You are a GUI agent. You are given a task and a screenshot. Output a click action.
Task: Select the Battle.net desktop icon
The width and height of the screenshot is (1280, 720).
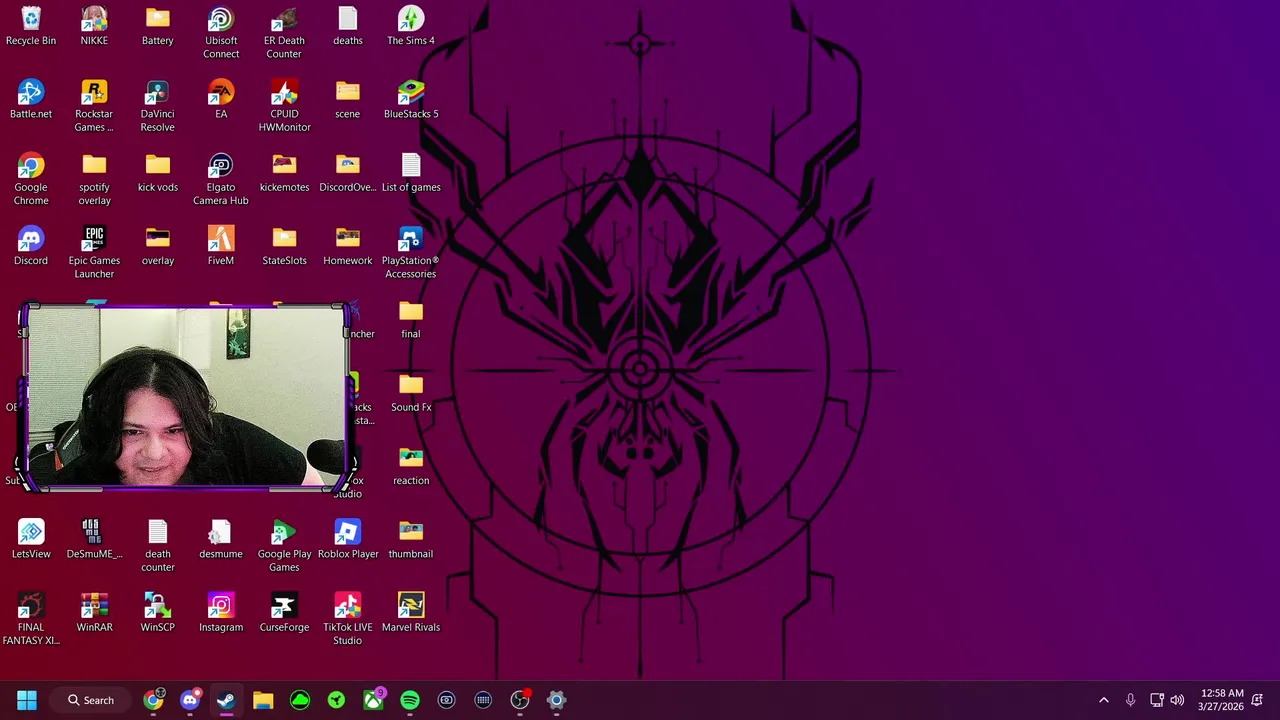tap(31, 100)
